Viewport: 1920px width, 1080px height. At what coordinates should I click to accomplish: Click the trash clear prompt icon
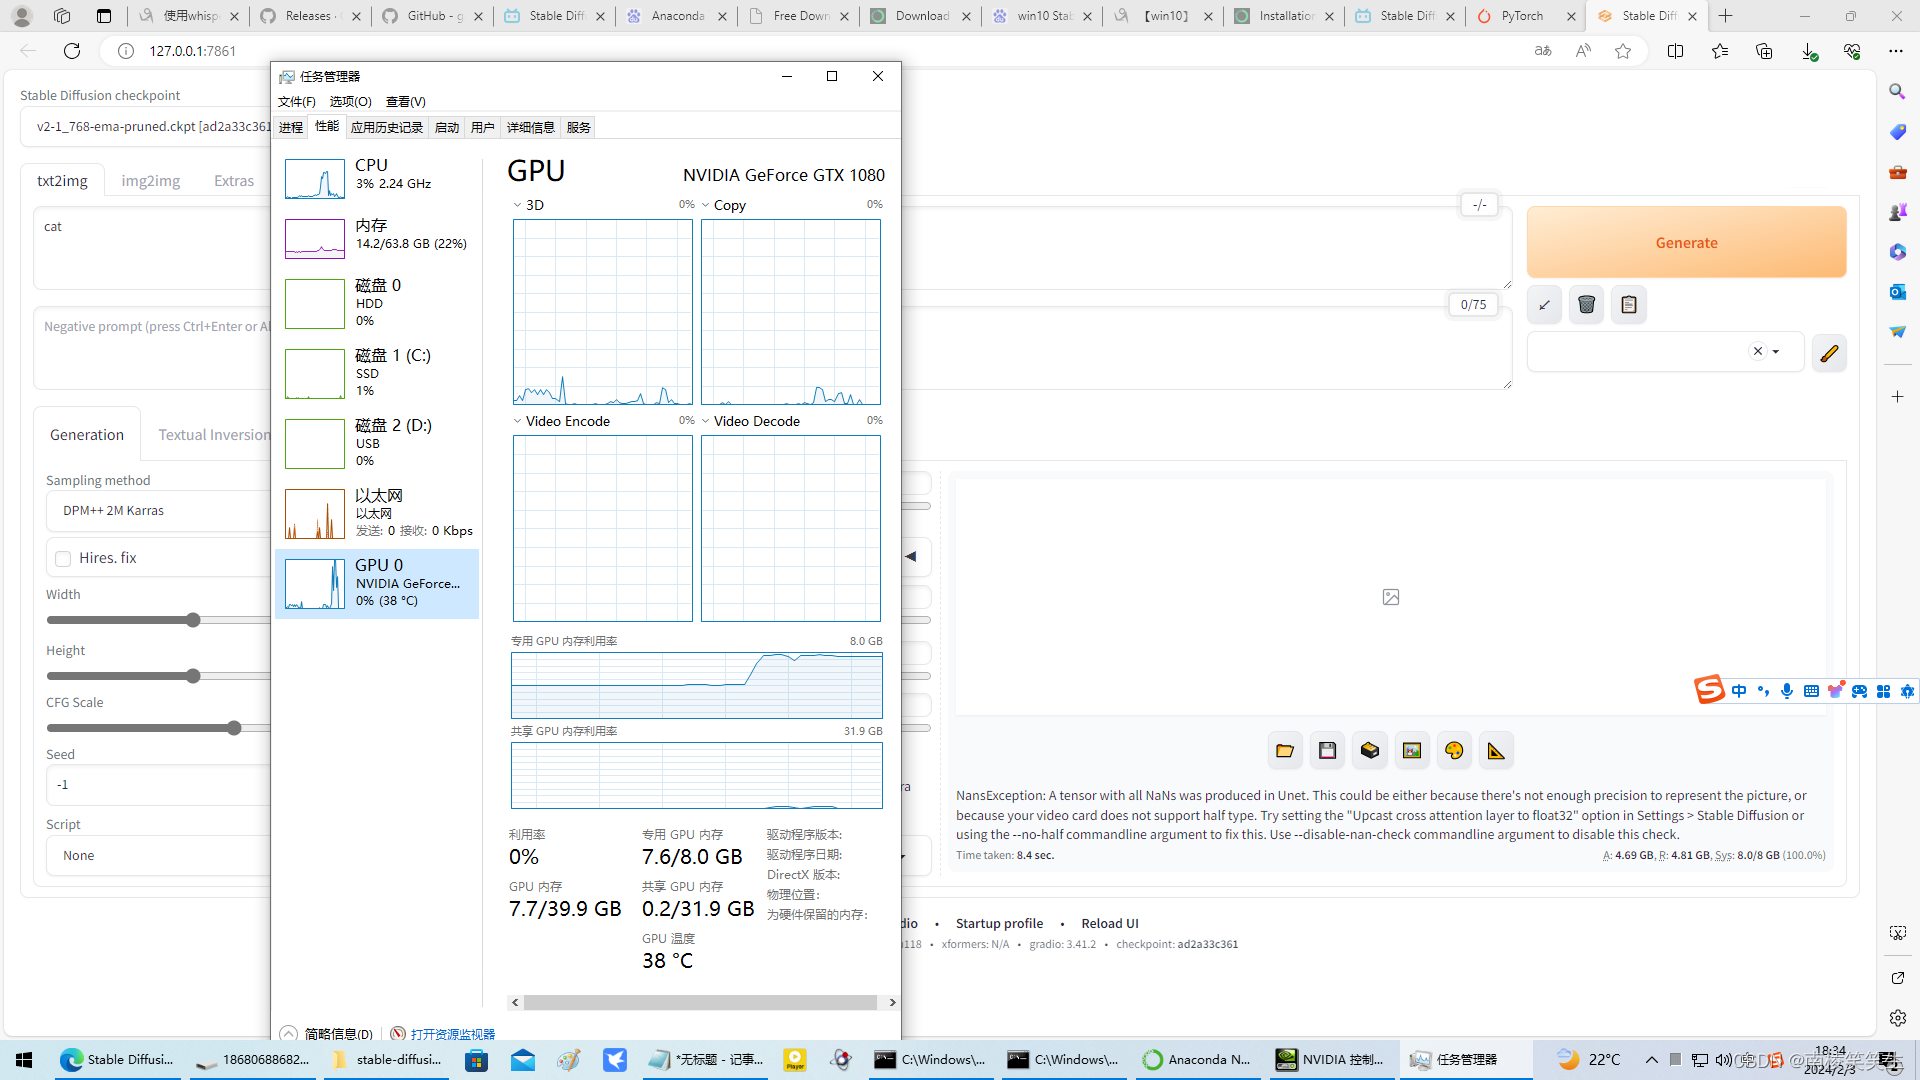[1586, 305]
